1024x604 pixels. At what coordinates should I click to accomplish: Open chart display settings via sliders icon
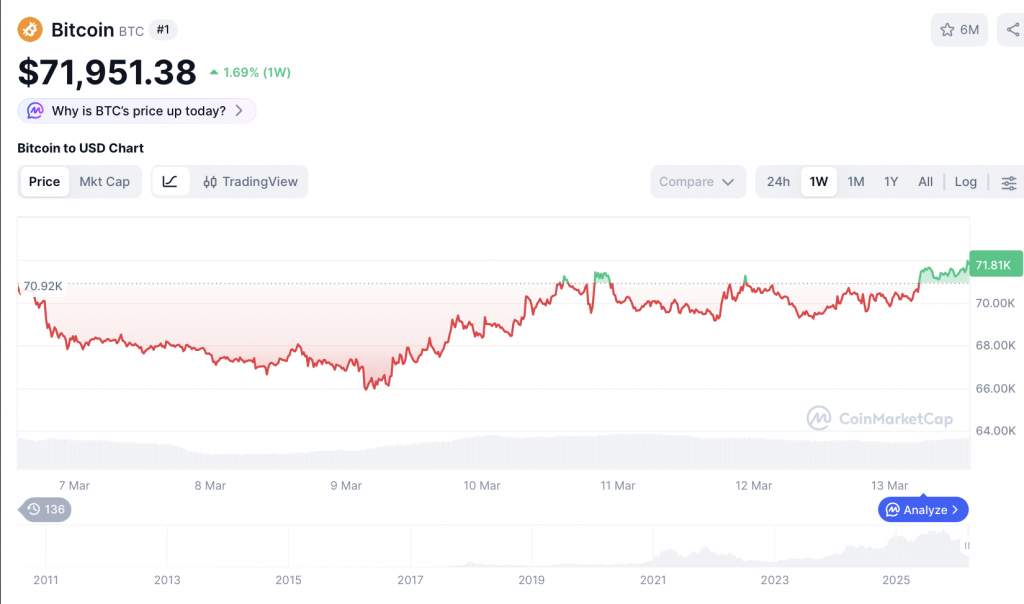pos(1009,183)
